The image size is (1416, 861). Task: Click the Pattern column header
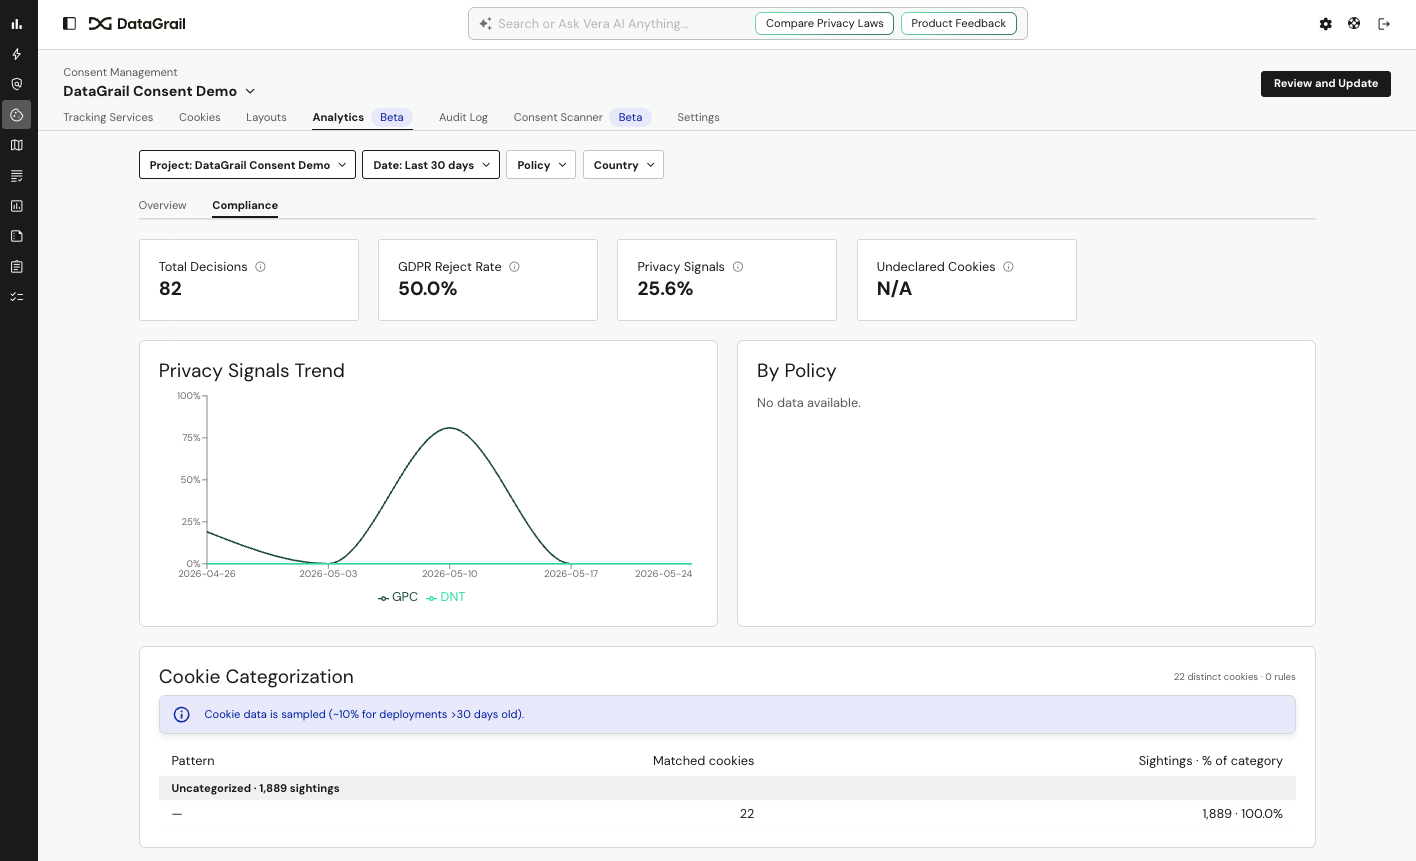193,761
